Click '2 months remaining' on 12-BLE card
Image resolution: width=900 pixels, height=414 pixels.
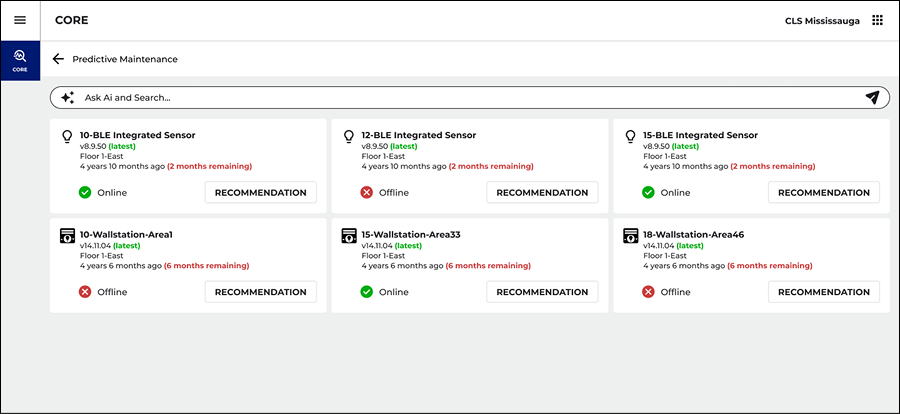coord(491,167)
